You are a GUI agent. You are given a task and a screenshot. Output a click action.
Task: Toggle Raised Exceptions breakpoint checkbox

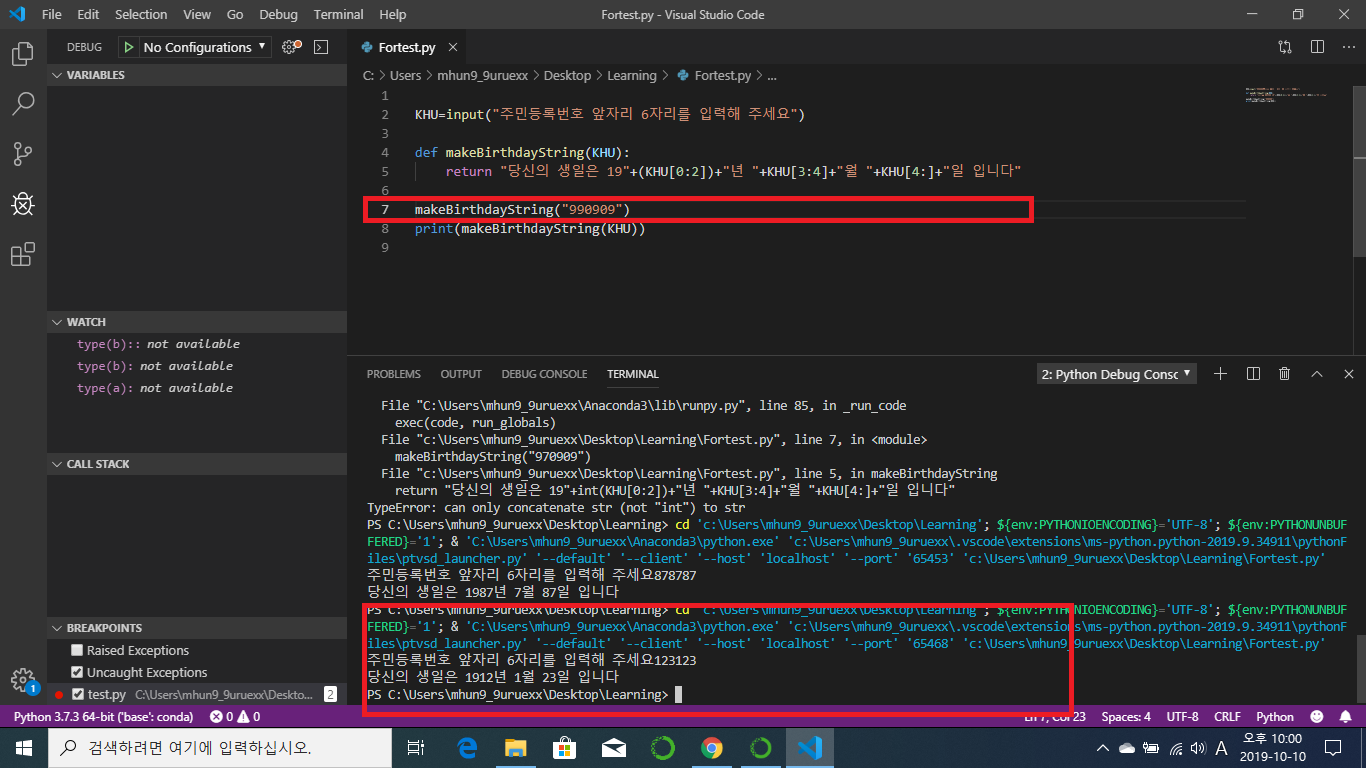[77, 651]
